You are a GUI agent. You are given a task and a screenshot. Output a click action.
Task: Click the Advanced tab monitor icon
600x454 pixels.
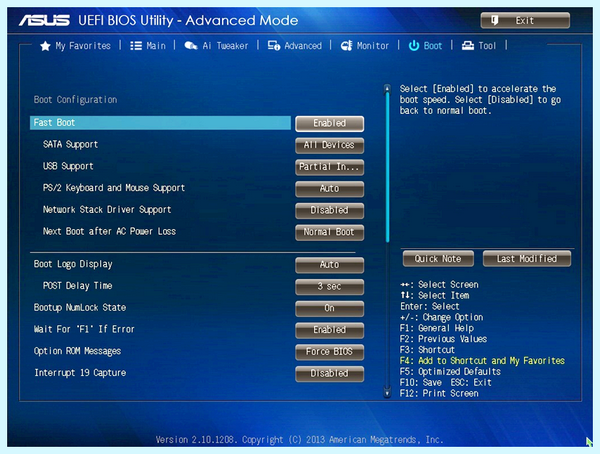point(274,46)
